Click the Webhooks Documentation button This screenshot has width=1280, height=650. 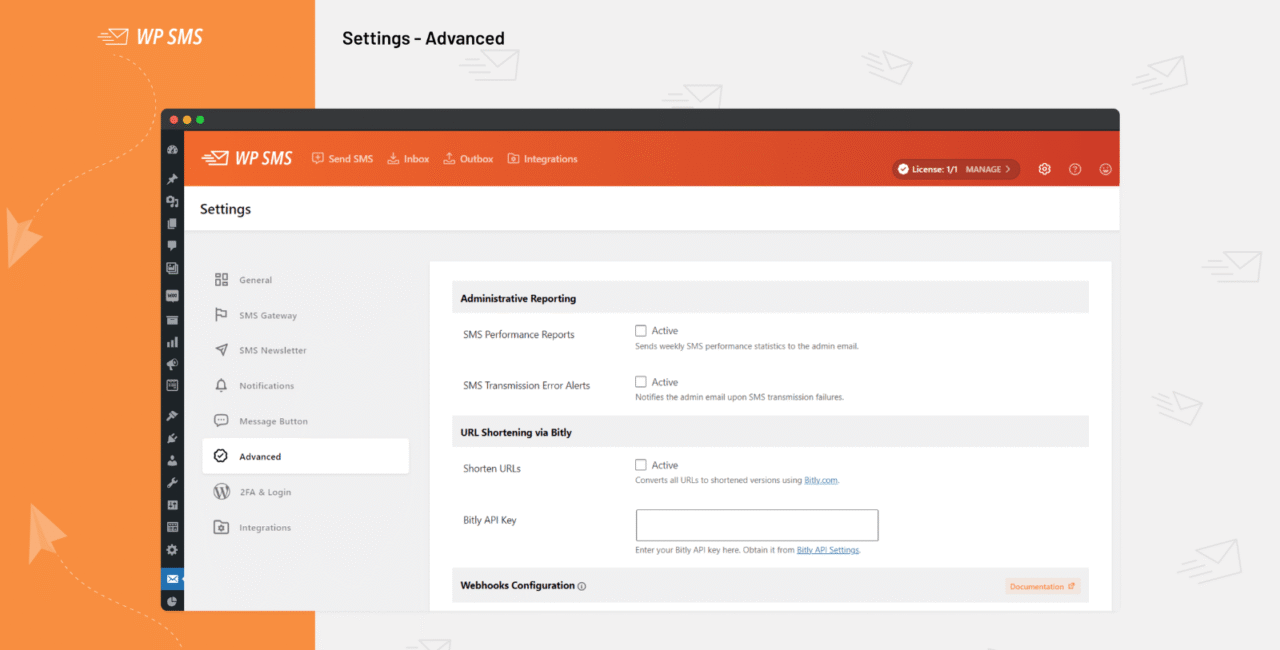[x=1042, y=586]
